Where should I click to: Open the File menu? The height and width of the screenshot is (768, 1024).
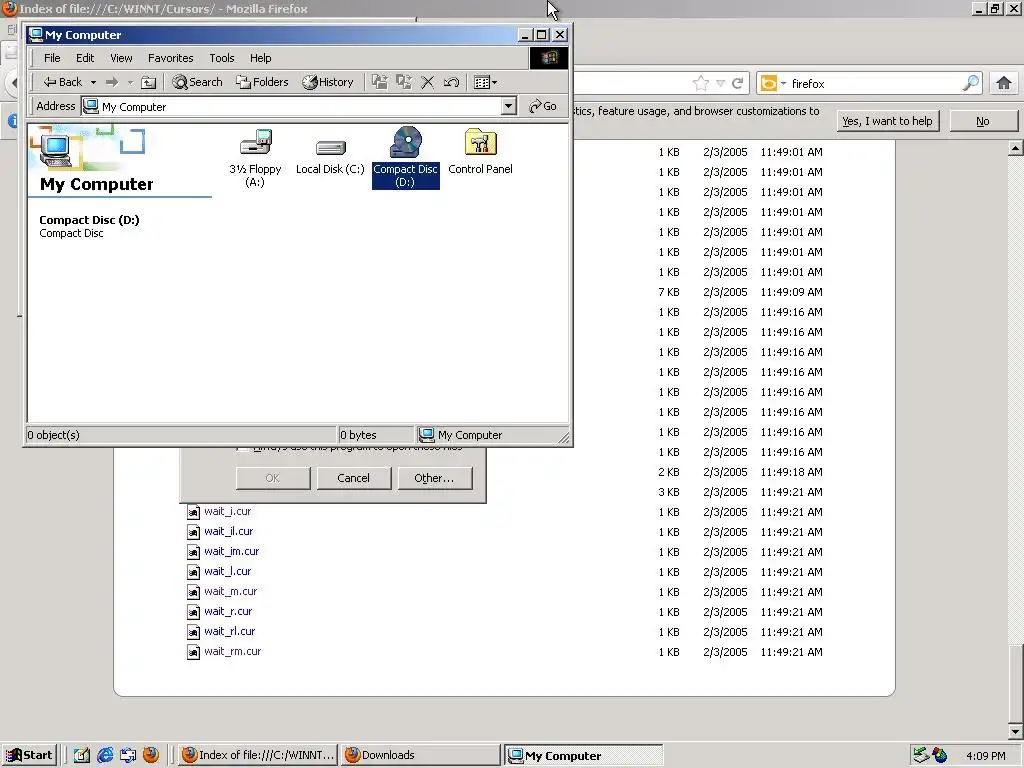click(52, 58)
